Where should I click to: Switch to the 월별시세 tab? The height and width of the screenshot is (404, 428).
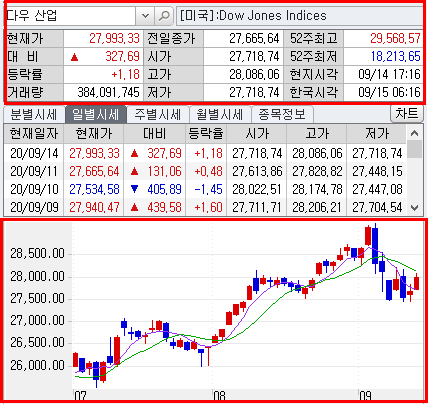coord(219,115)
